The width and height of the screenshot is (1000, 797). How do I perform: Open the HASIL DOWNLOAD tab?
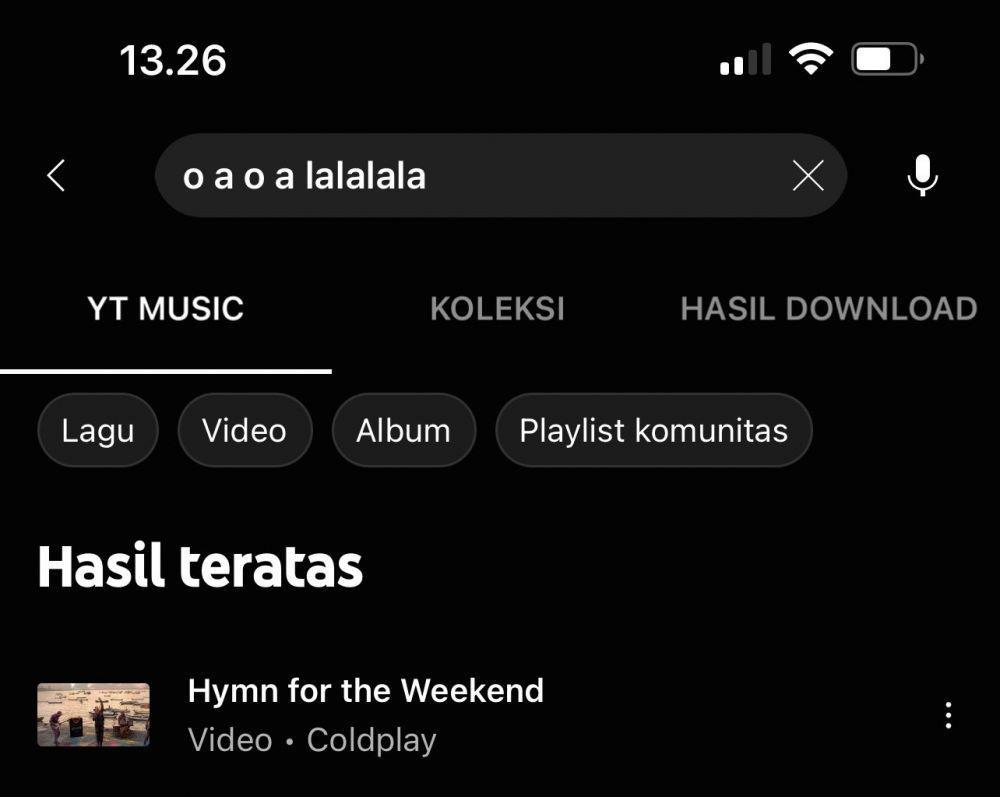828,309
